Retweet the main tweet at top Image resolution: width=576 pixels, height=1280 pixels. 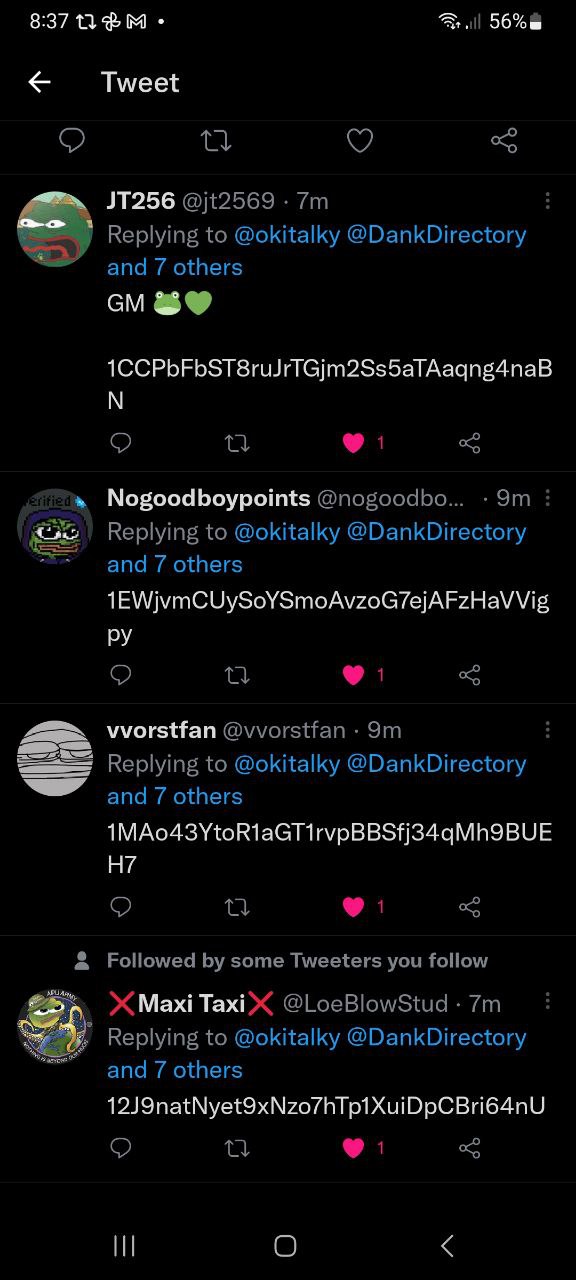click(x=216, y=141)
